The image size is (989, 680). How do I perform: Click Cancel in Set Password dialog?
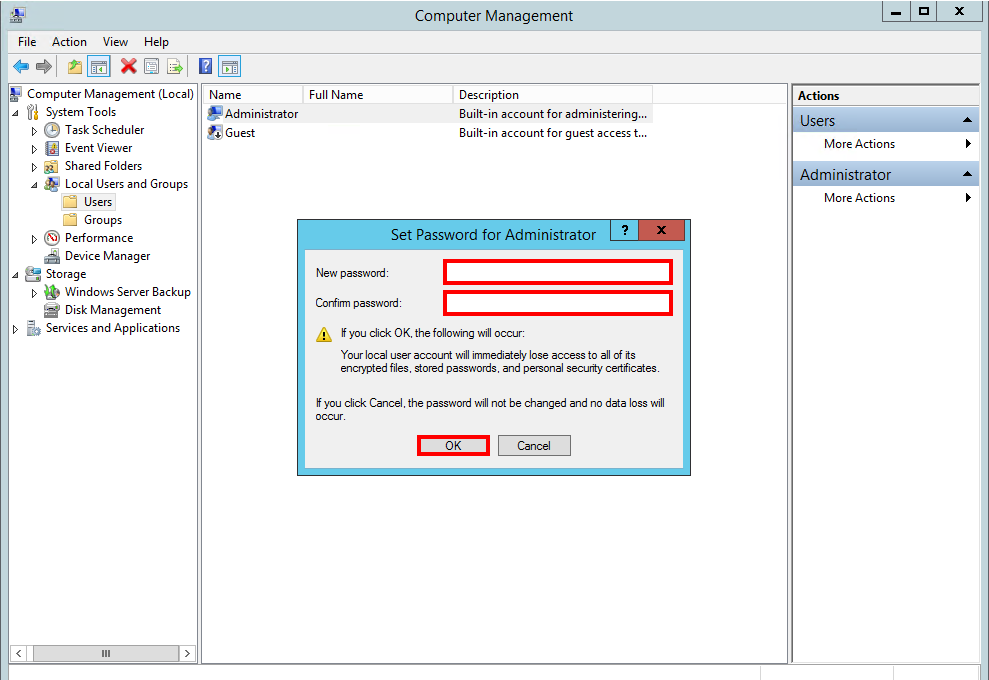(534, 445)
